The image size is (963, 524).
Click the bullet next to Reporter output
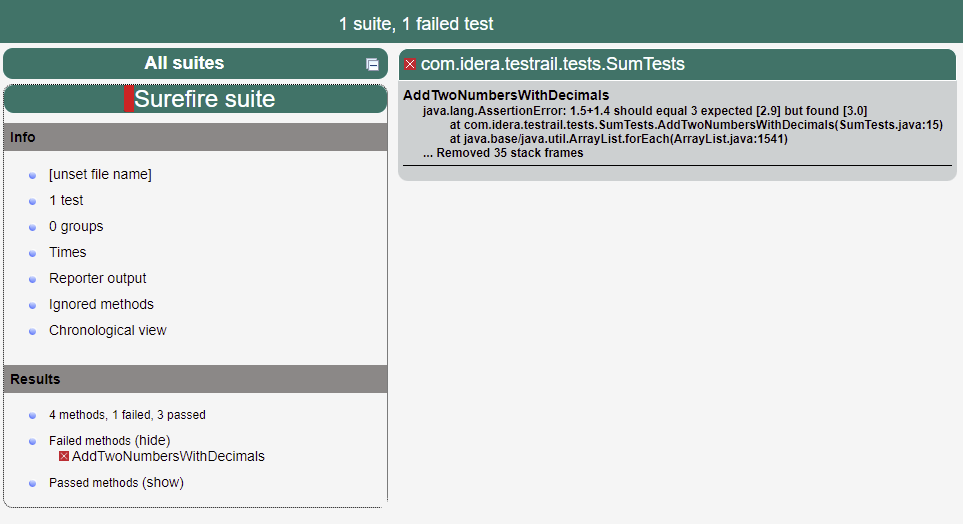click(33, 279)
